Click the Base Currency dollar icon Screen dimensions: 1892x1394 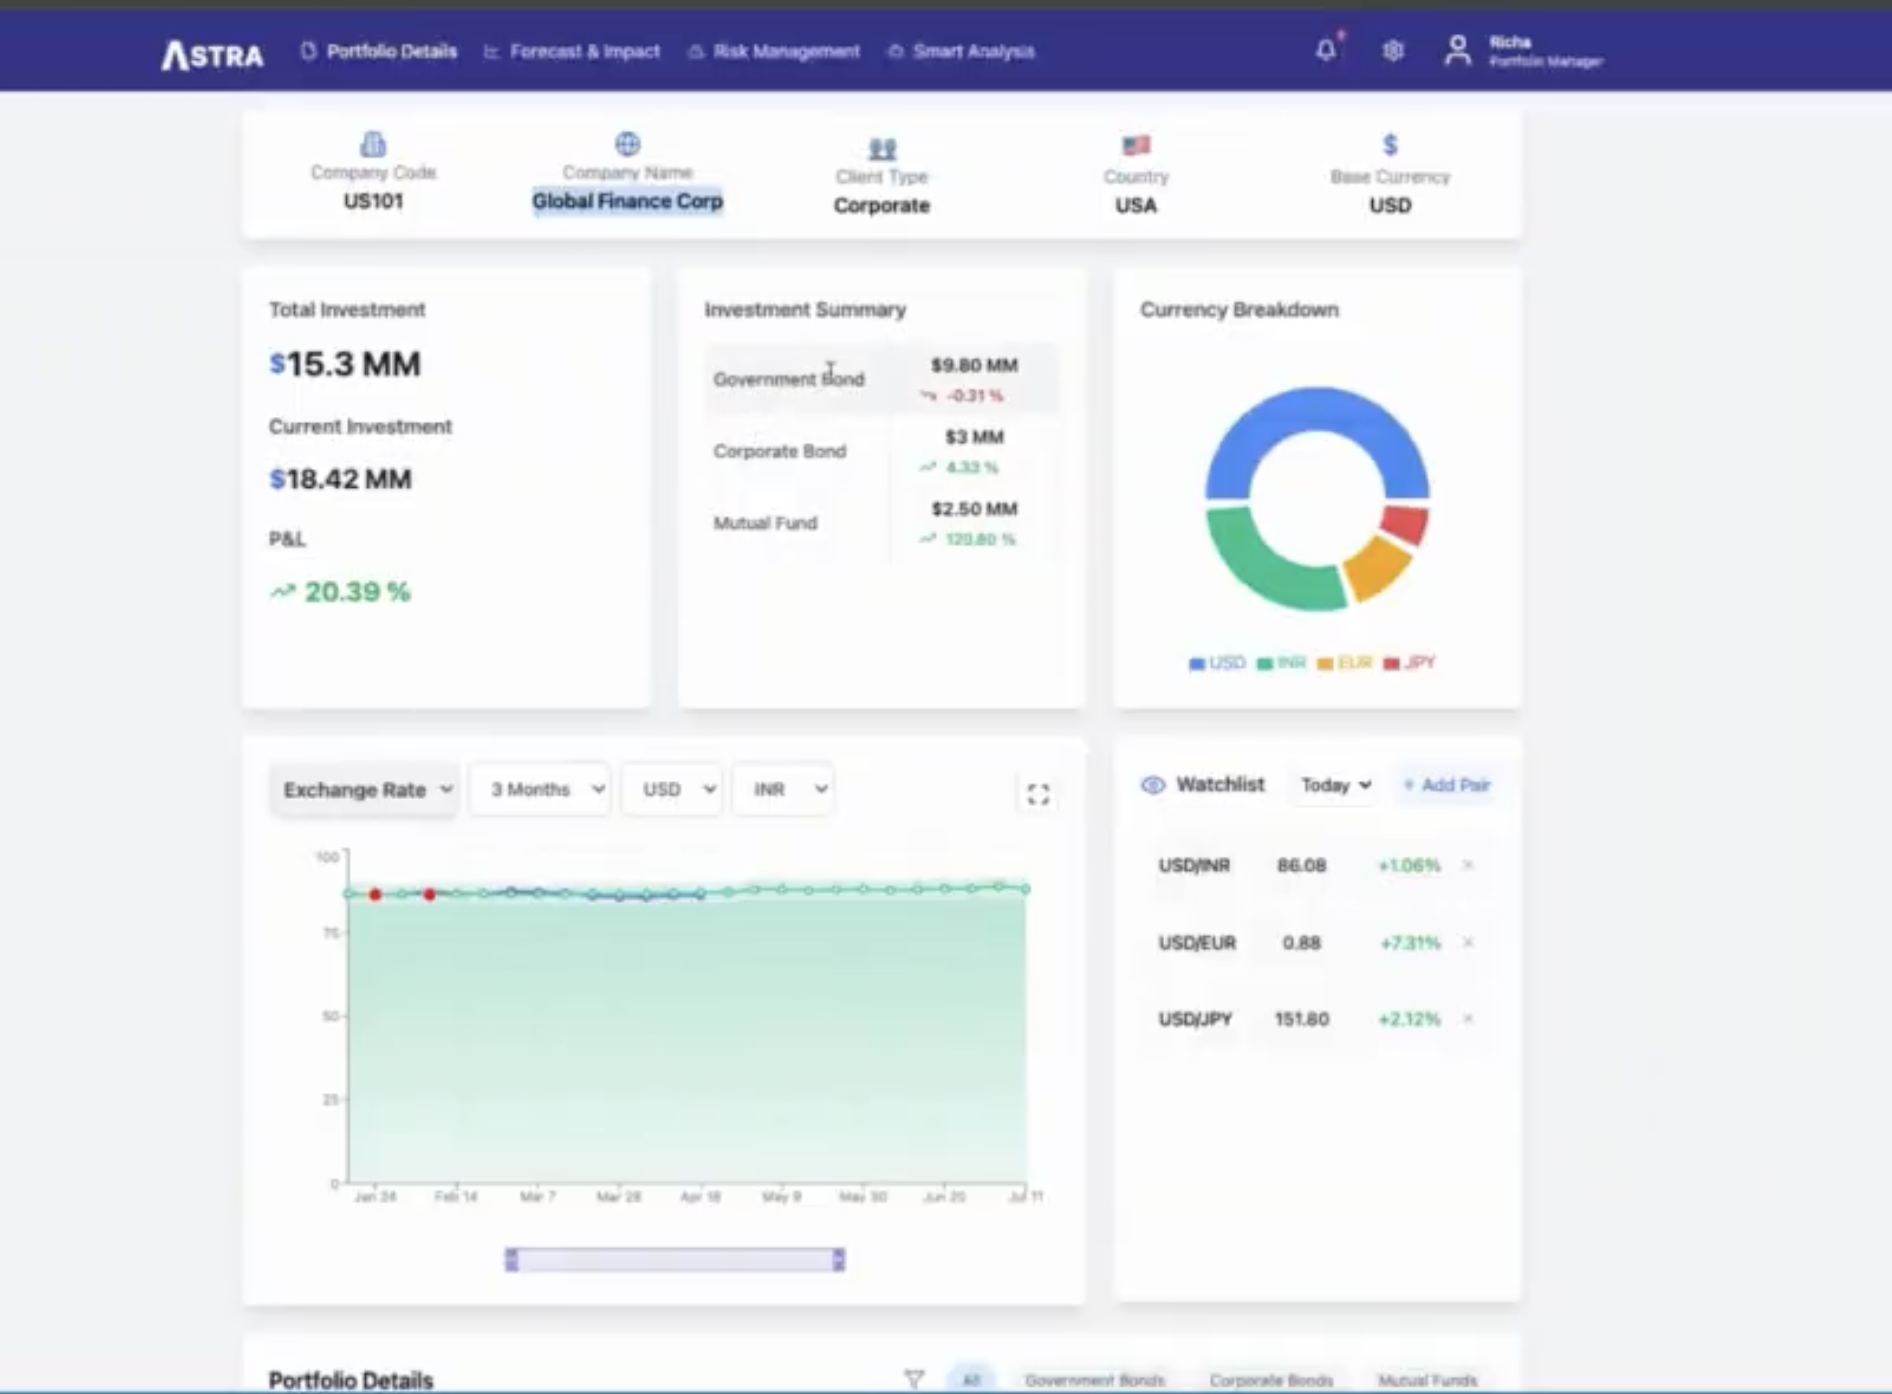click(1388, 144)
